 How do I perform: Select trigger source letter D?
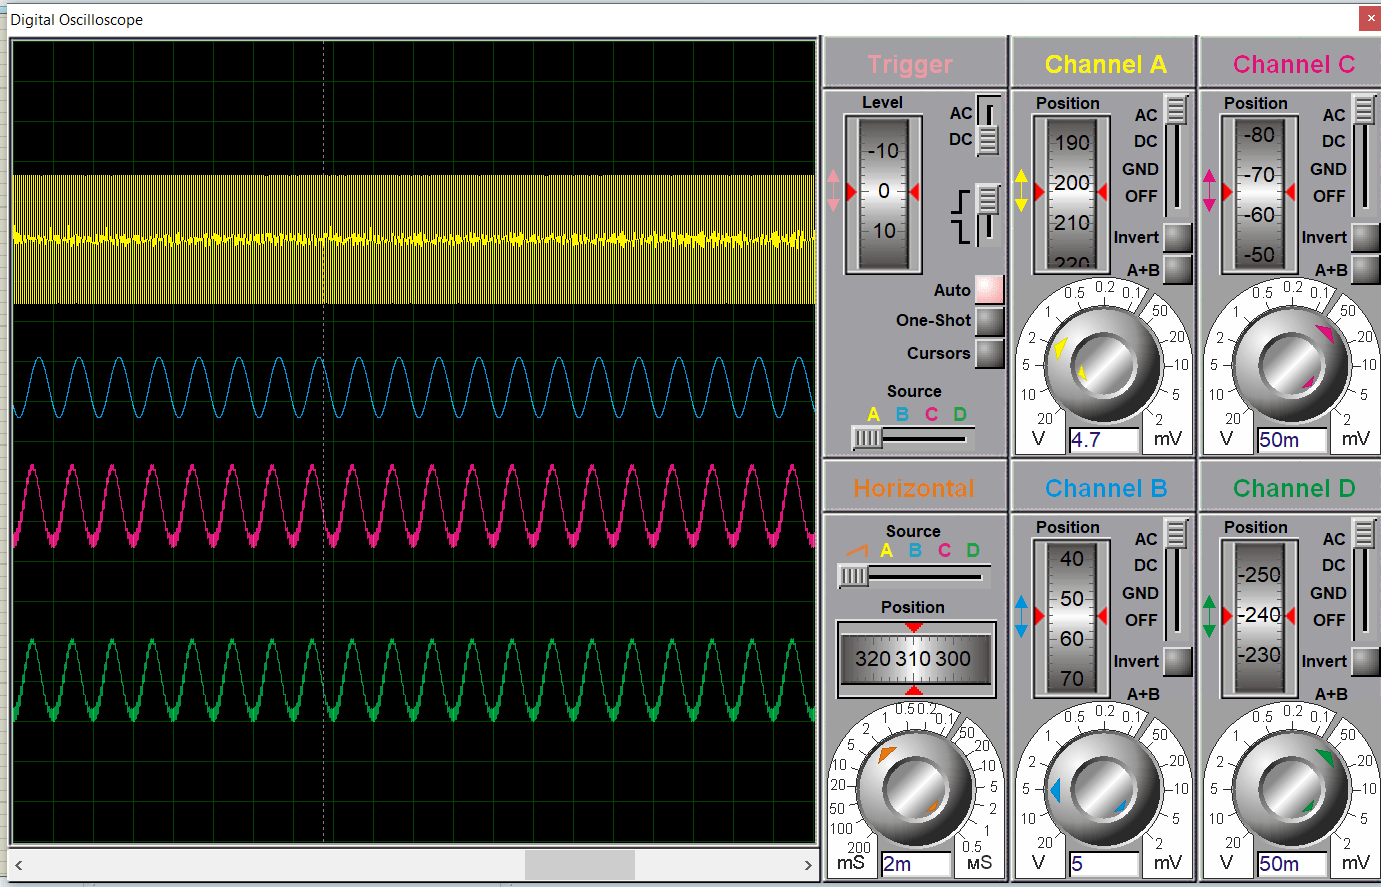(960, 414)
